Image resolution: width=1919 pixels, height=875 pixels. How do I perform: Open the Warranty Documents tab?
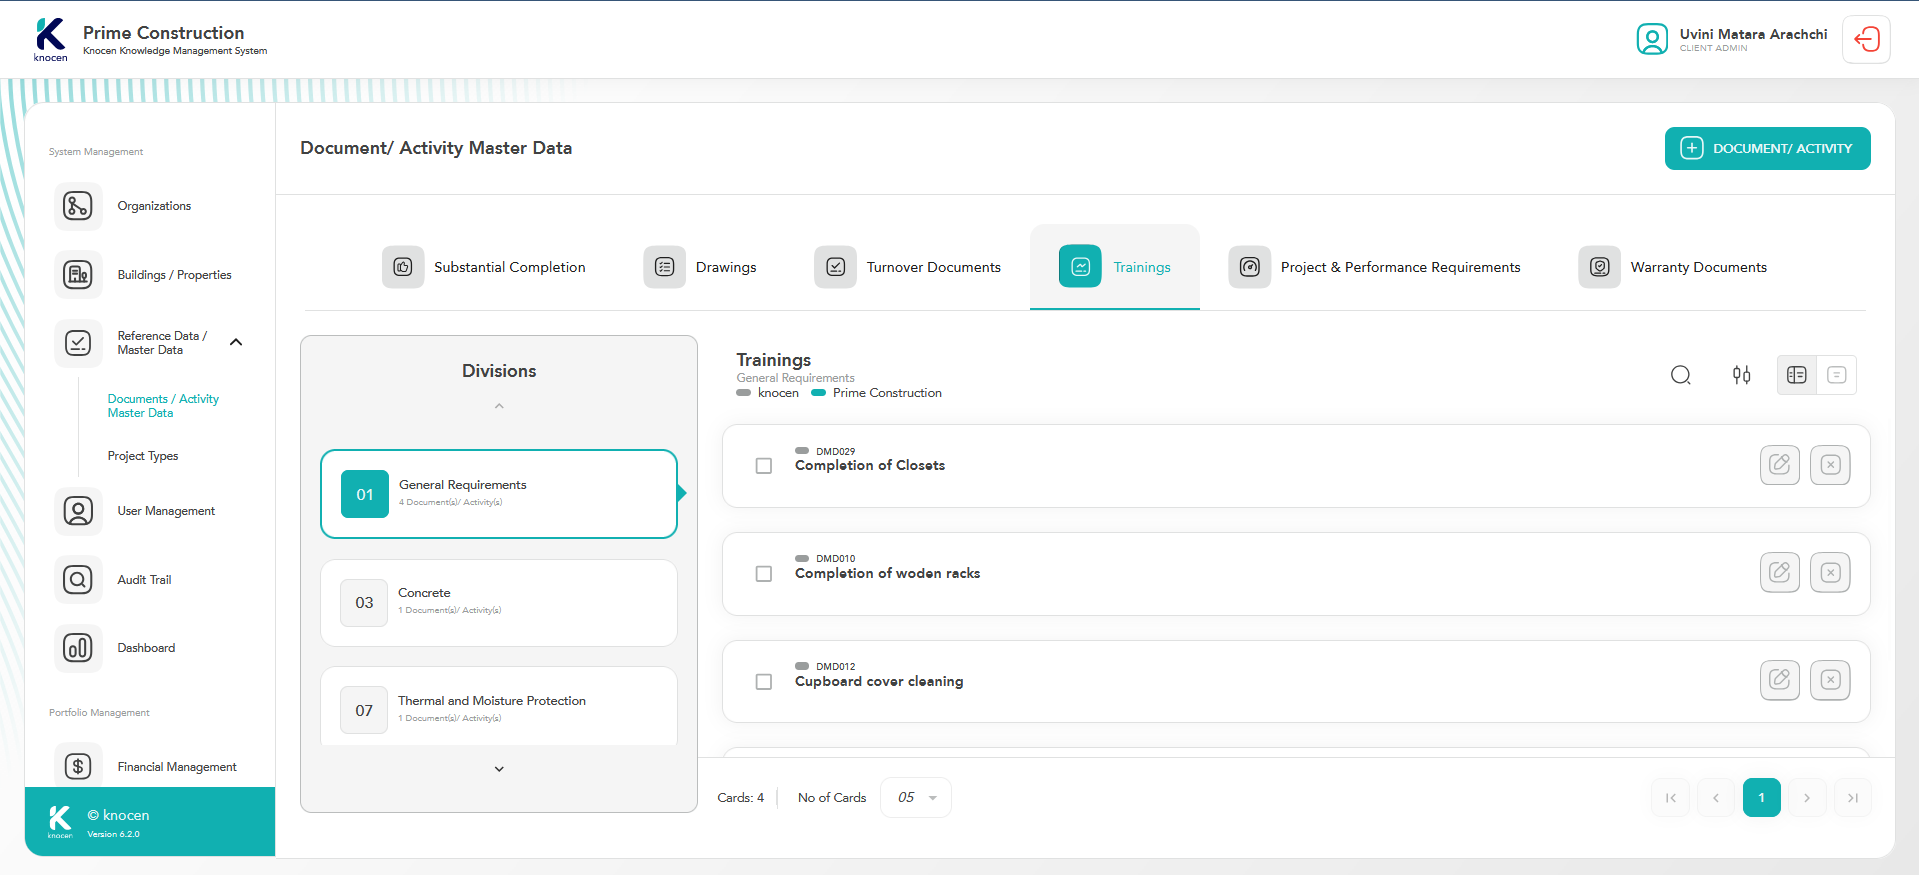click(1673, 267)
